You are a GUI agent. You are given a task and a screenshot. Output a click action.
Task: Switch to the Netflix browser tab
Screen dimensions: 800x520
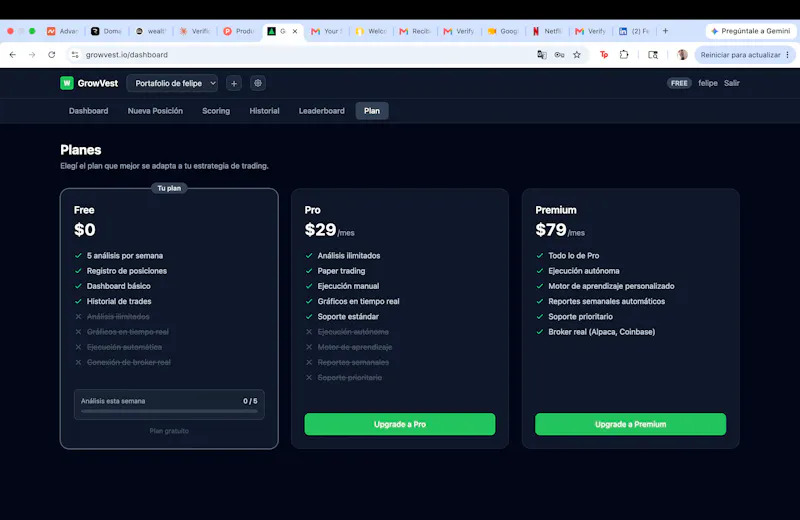547,31
